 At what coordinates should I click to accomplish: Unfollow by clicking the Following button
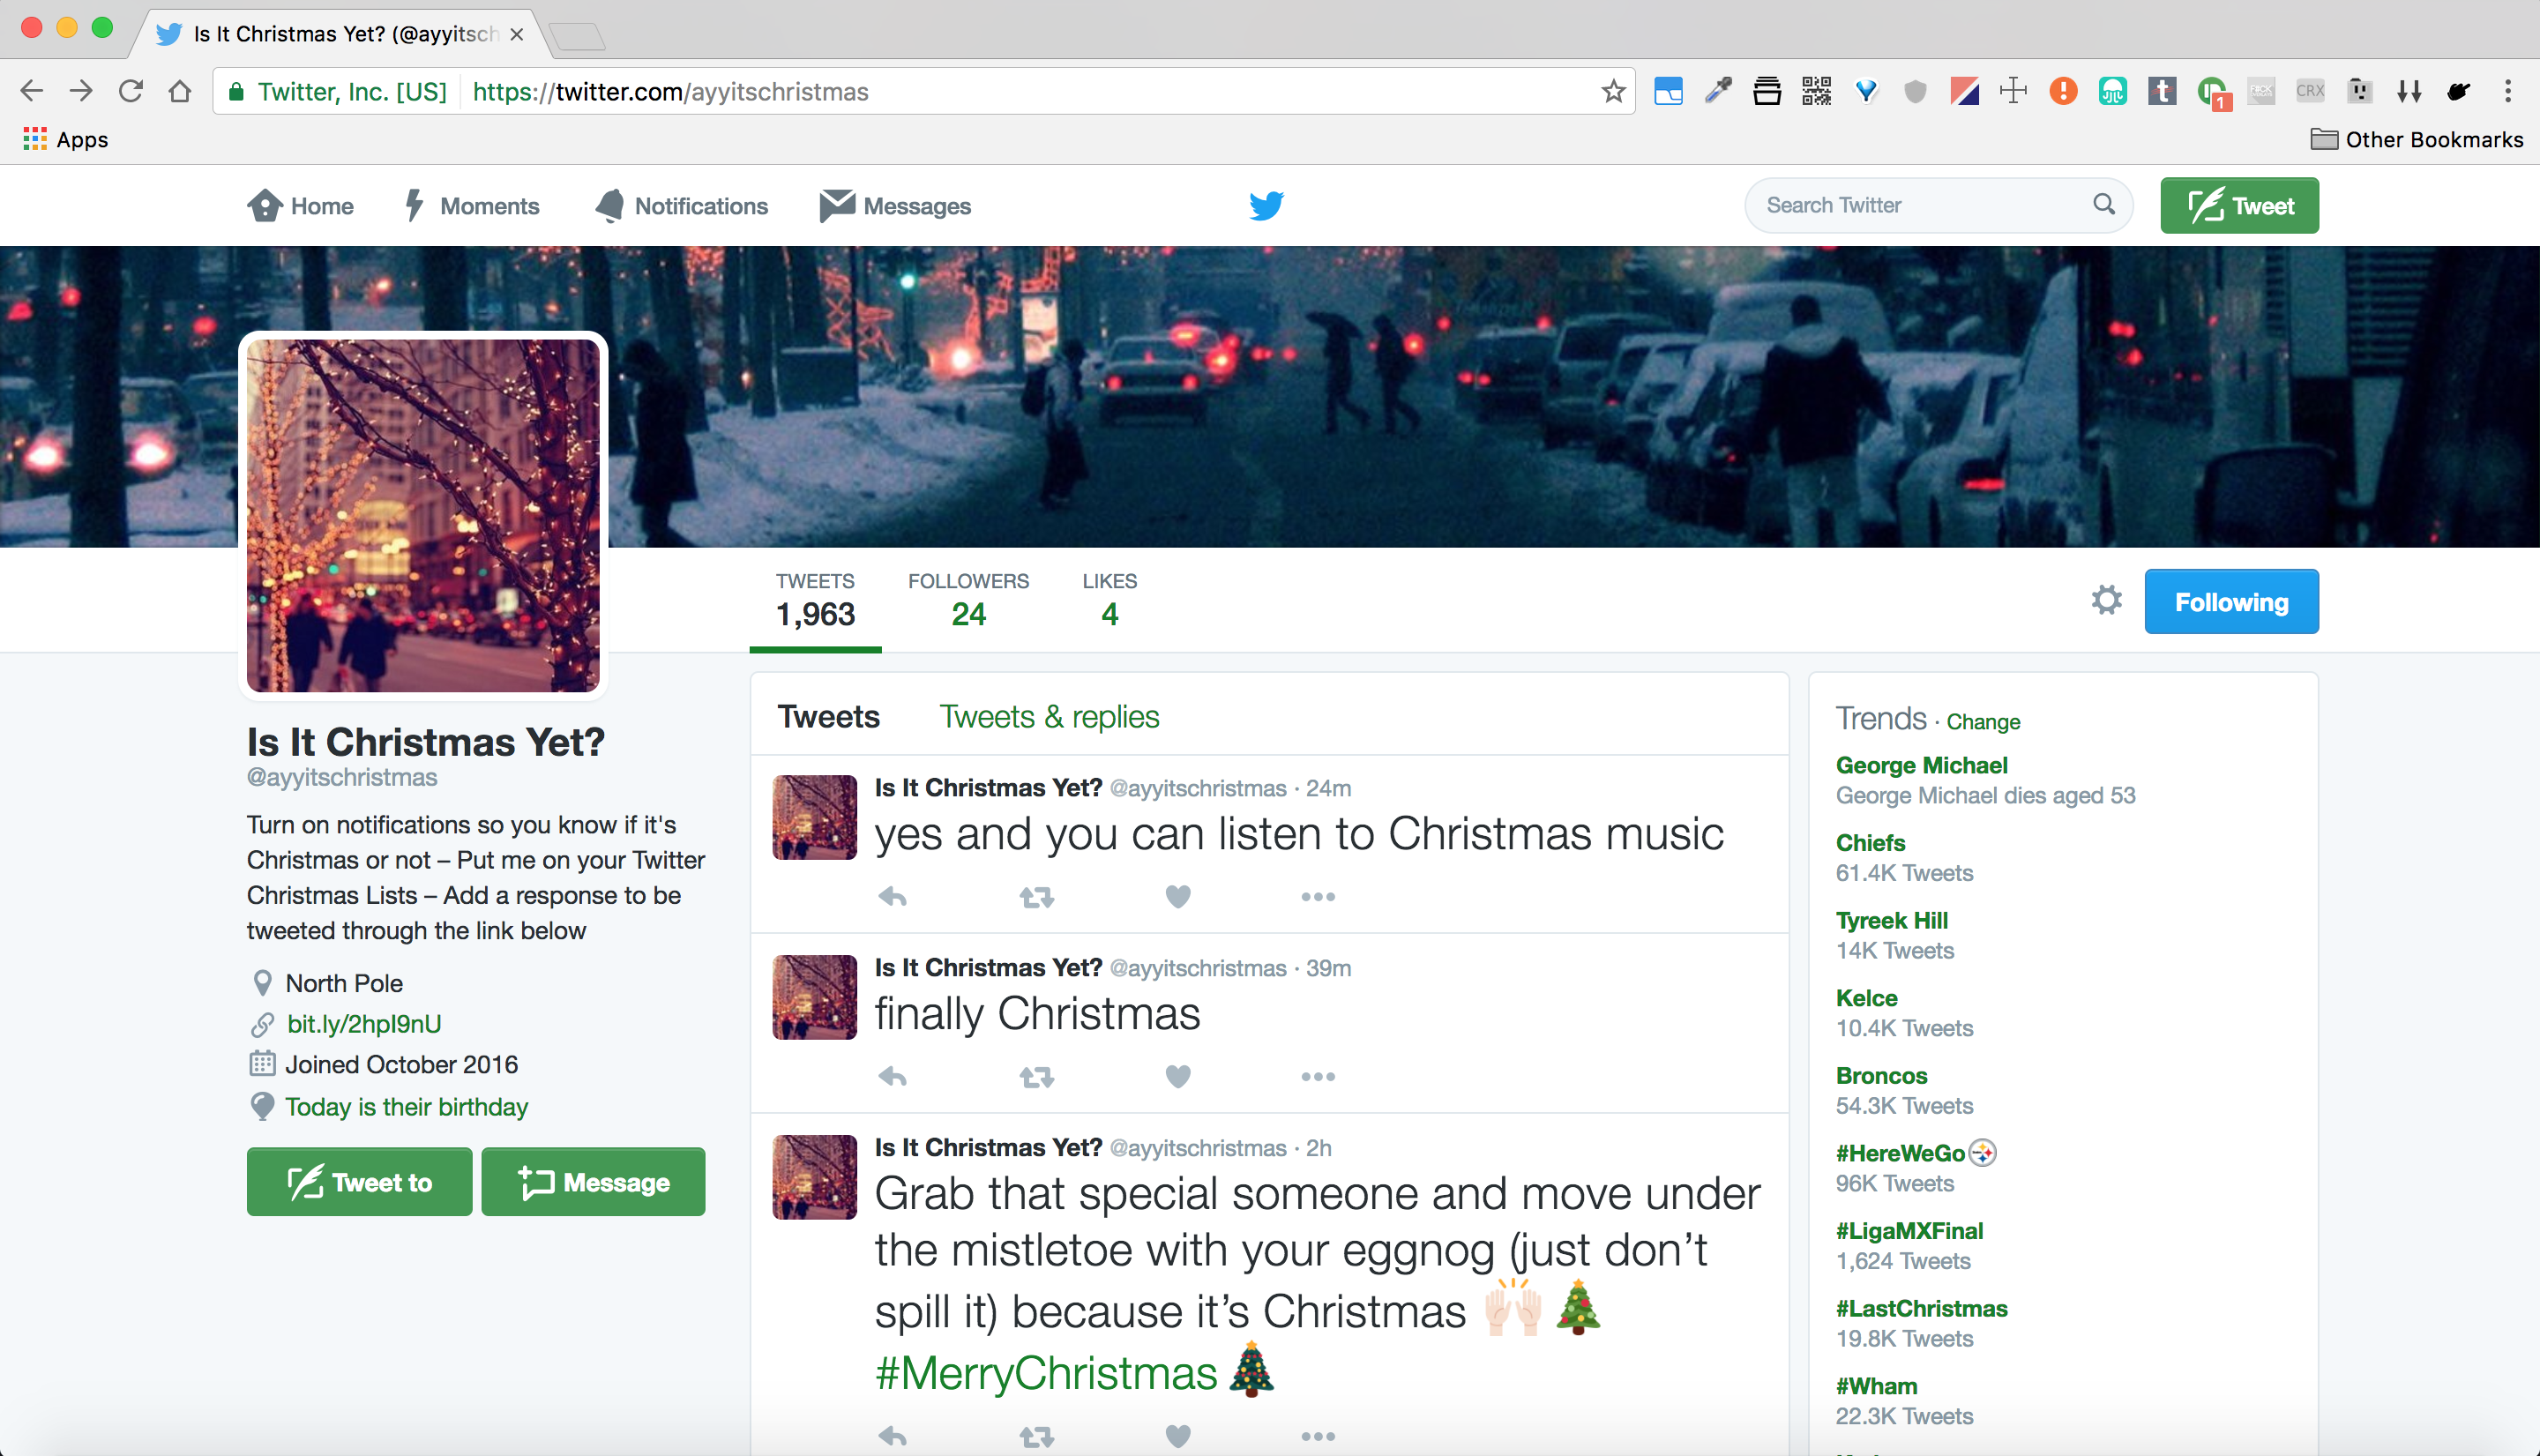click(x=2231, y=601)
